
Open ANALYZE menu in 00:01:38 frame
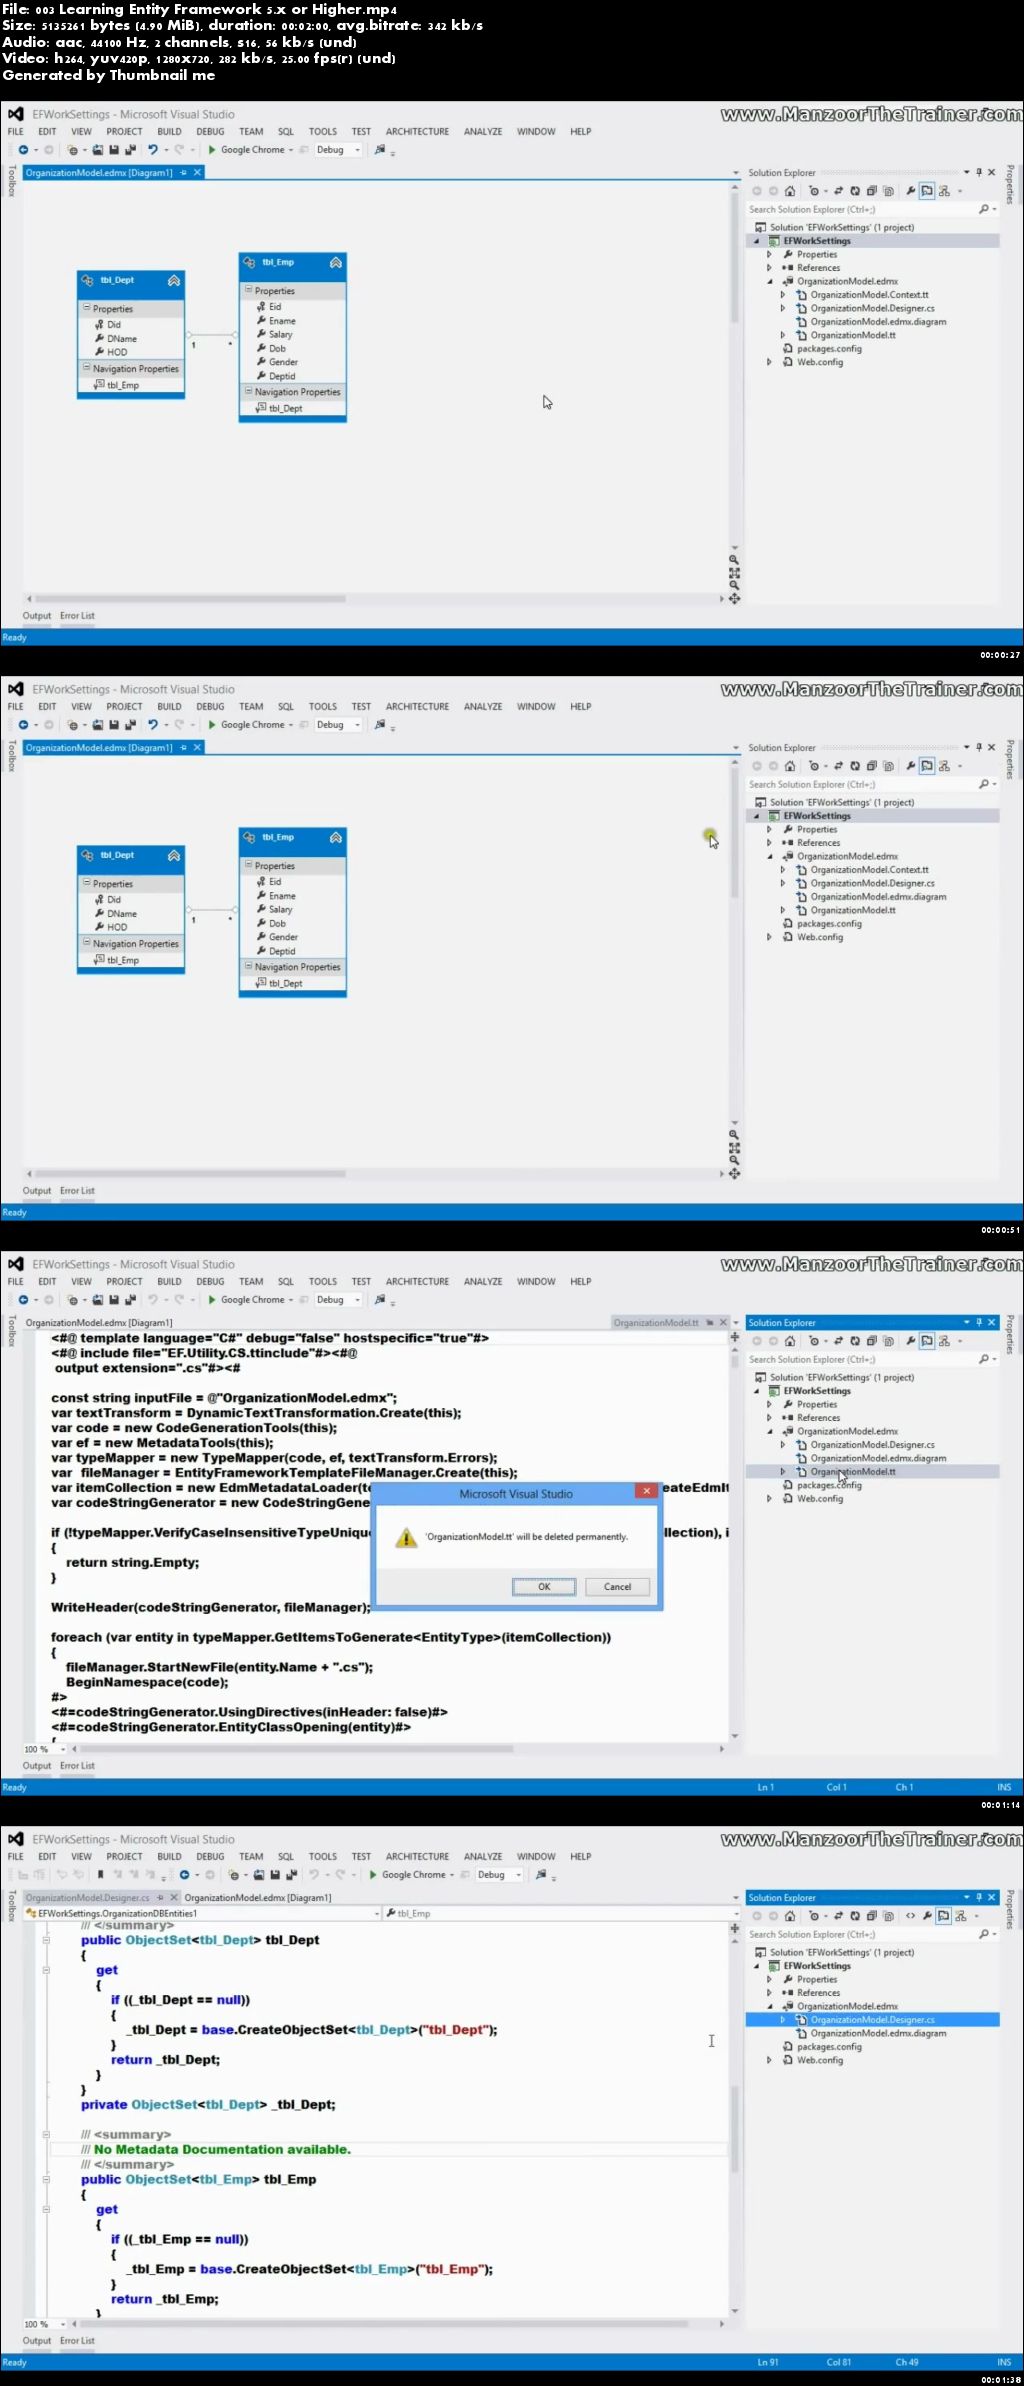pos(483,1857)
